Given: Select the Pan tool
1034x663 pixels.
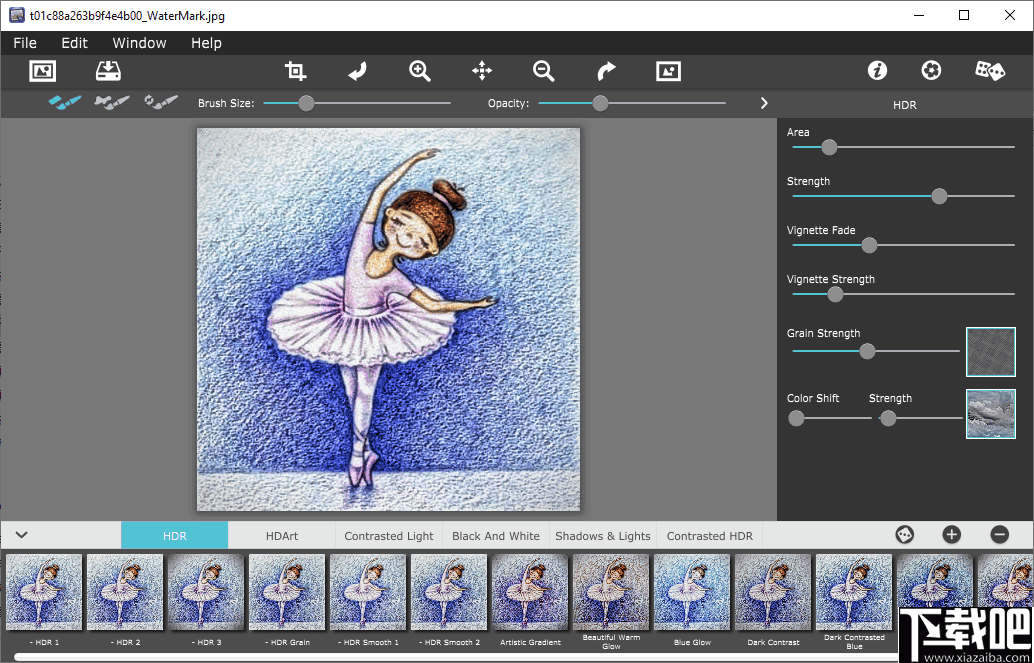Looking at the screenshot, I should (481, 71).
